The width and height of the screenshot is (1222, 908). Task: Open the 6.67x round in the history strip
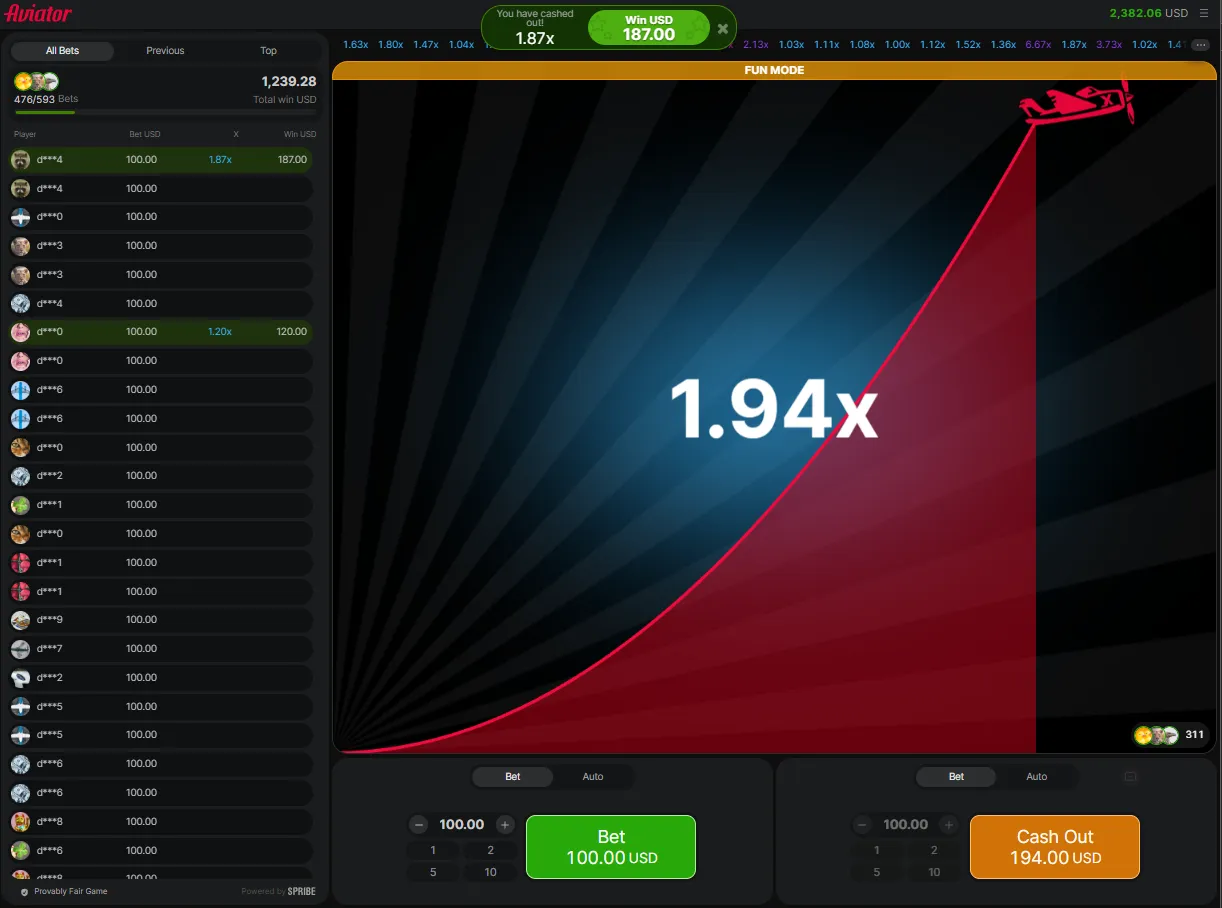[x=1038, y=45]
